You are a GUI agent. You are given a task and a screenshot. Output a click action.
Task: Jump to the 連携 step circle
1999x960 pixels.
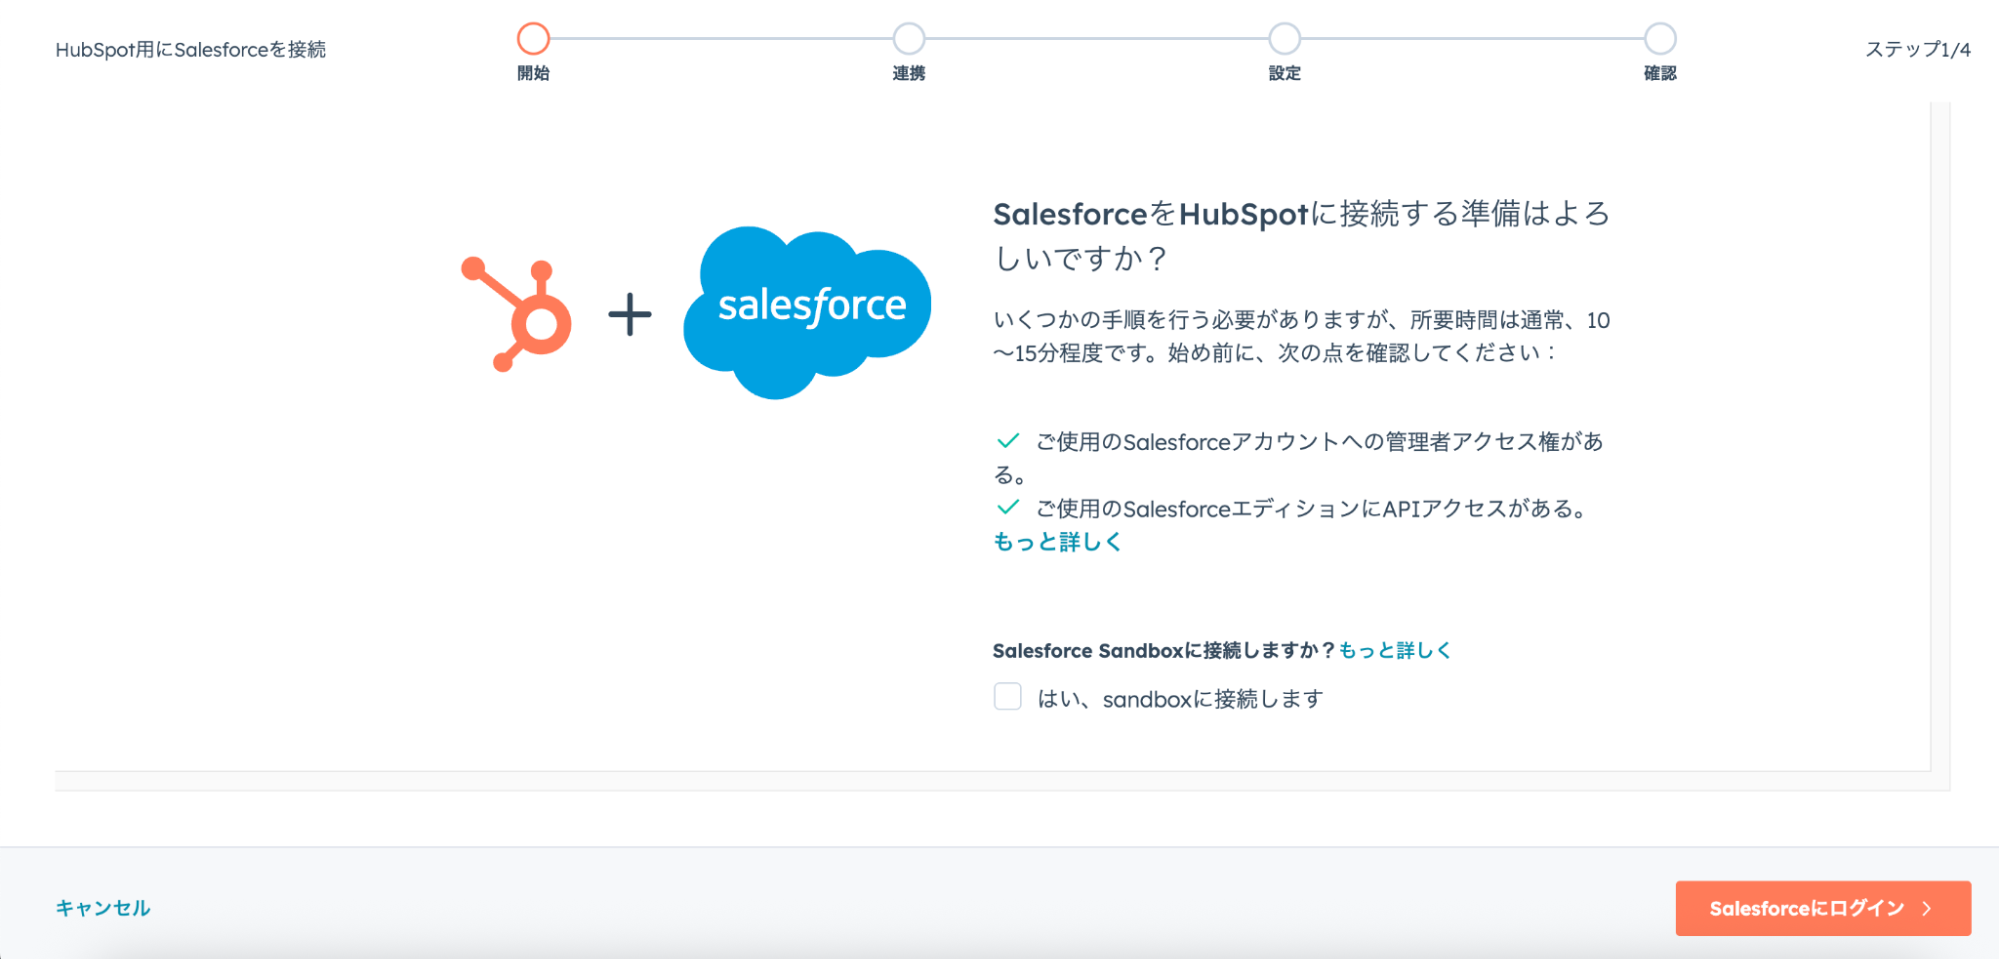[908, 39]
